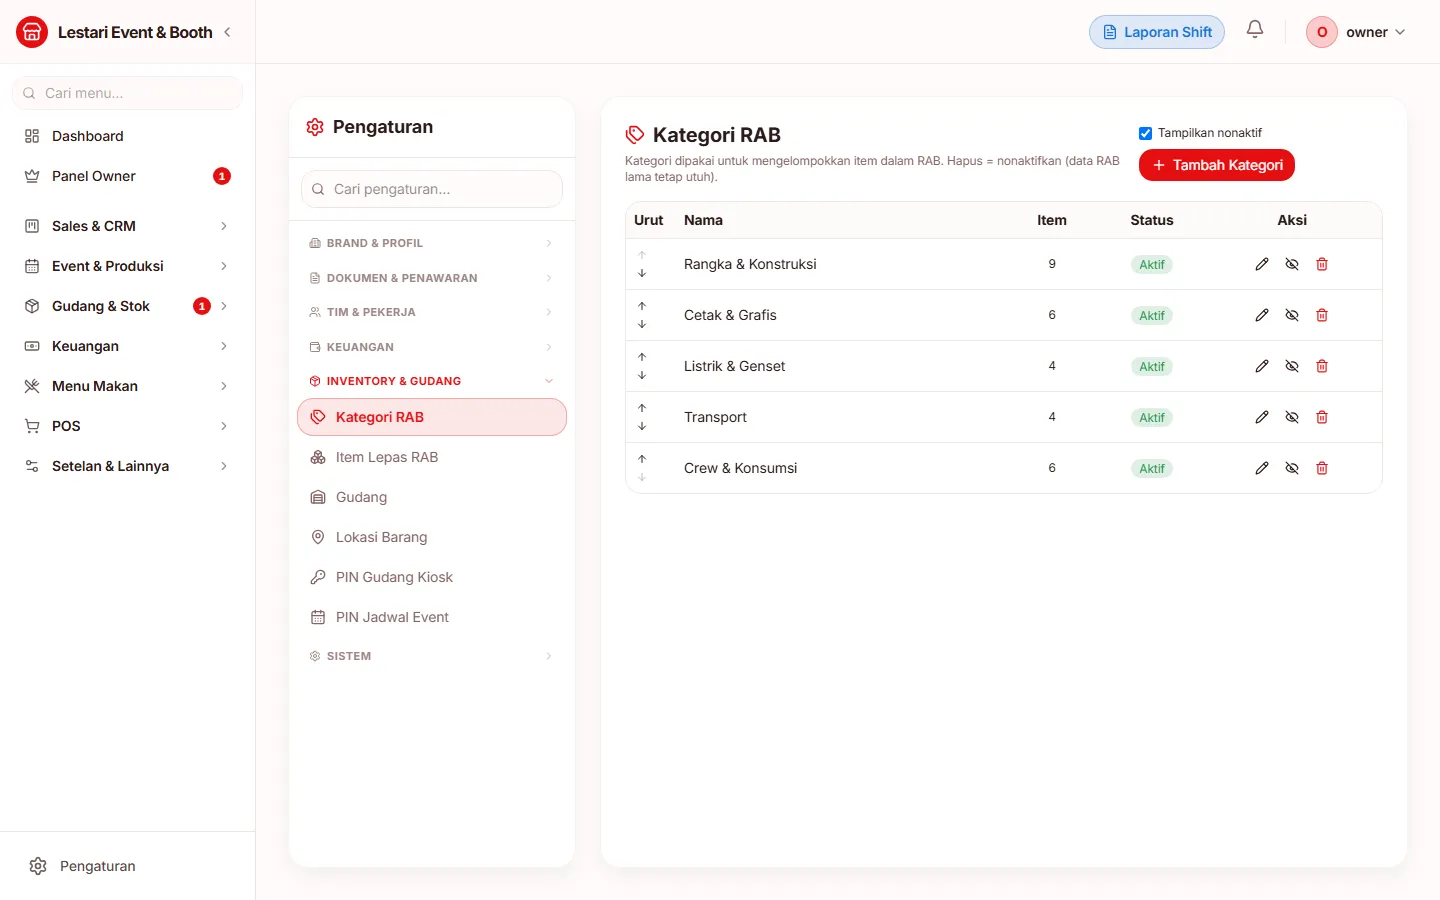Open the Dashboard menu item
This screenshot has width=1440, height=900.
point(127,136)
